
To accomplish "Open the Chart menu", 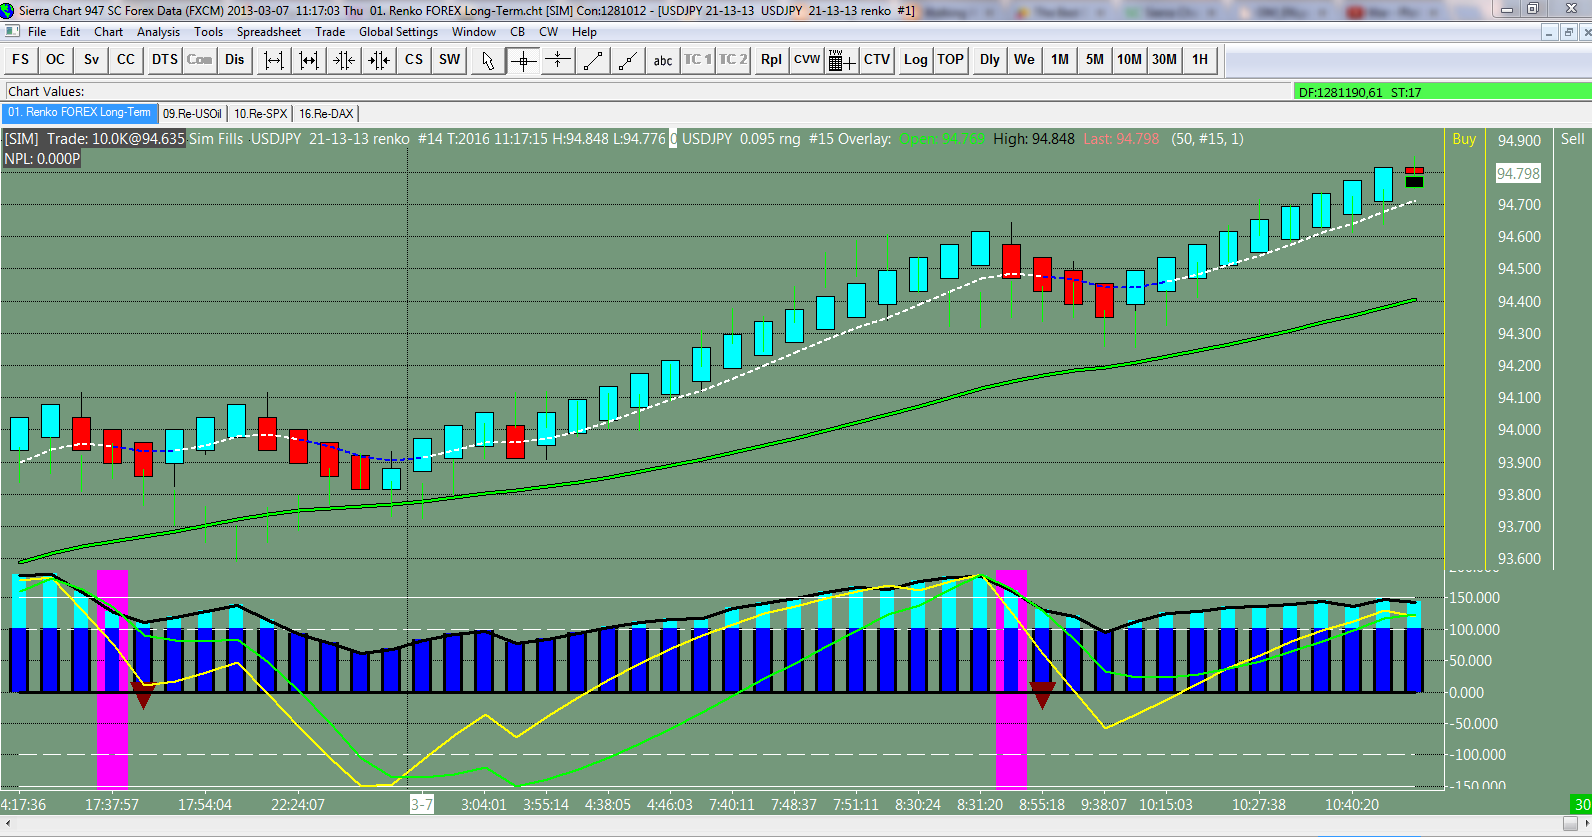I will 109,32.
